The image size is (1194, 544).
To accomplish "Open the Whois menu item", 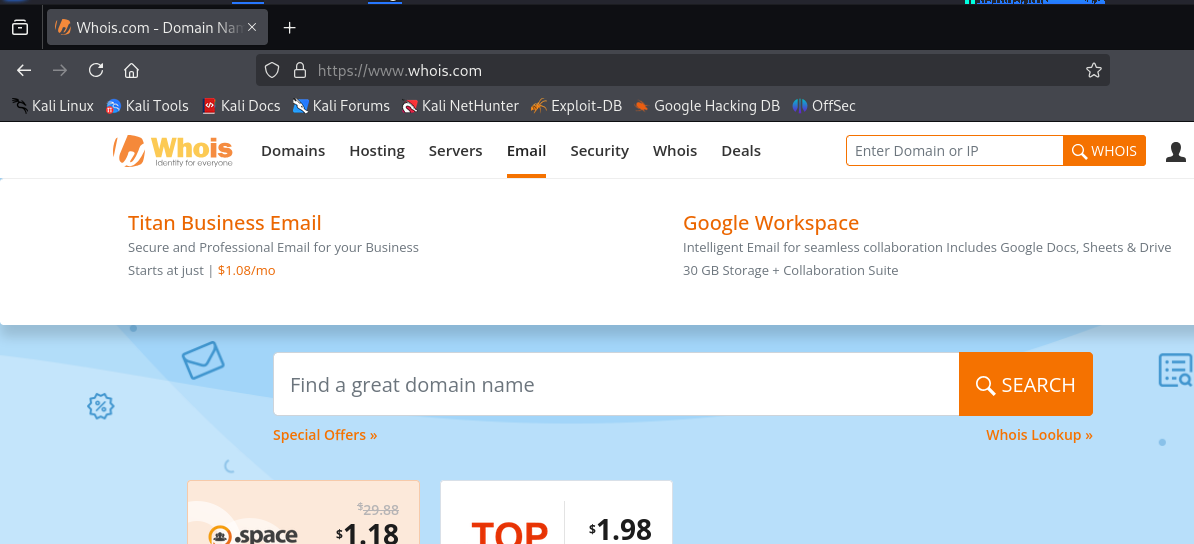I will [675, 151].
